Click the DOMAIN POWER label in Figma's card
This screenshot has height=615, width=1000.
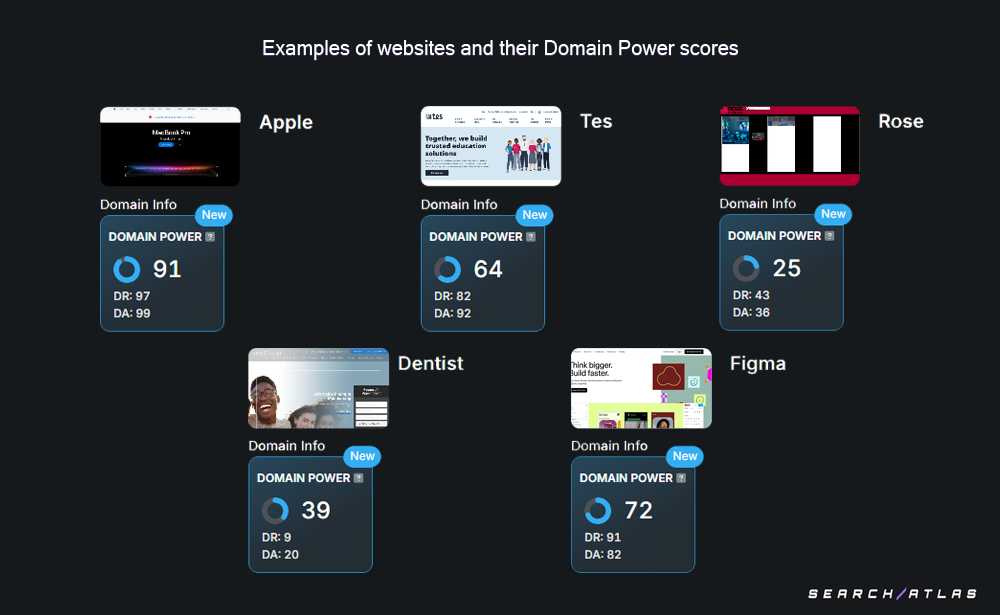(x=626, y=478)
